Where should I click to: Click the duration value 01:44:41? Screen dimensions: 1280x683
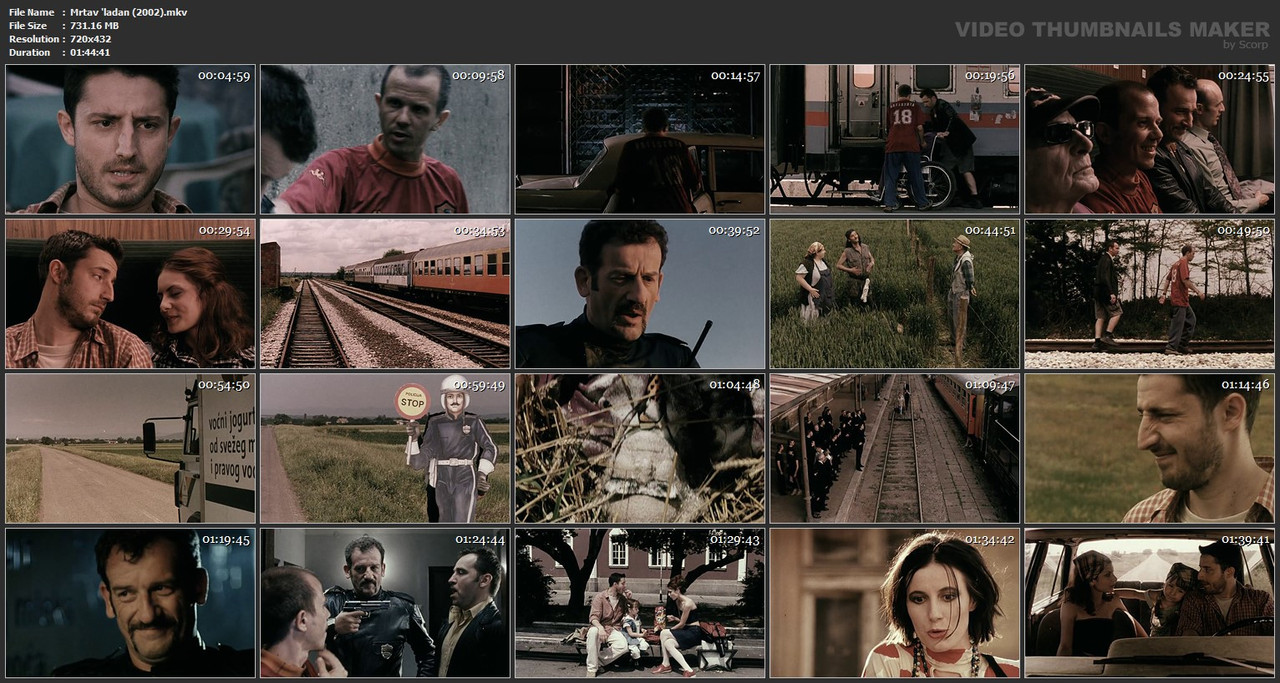(91, 52)
